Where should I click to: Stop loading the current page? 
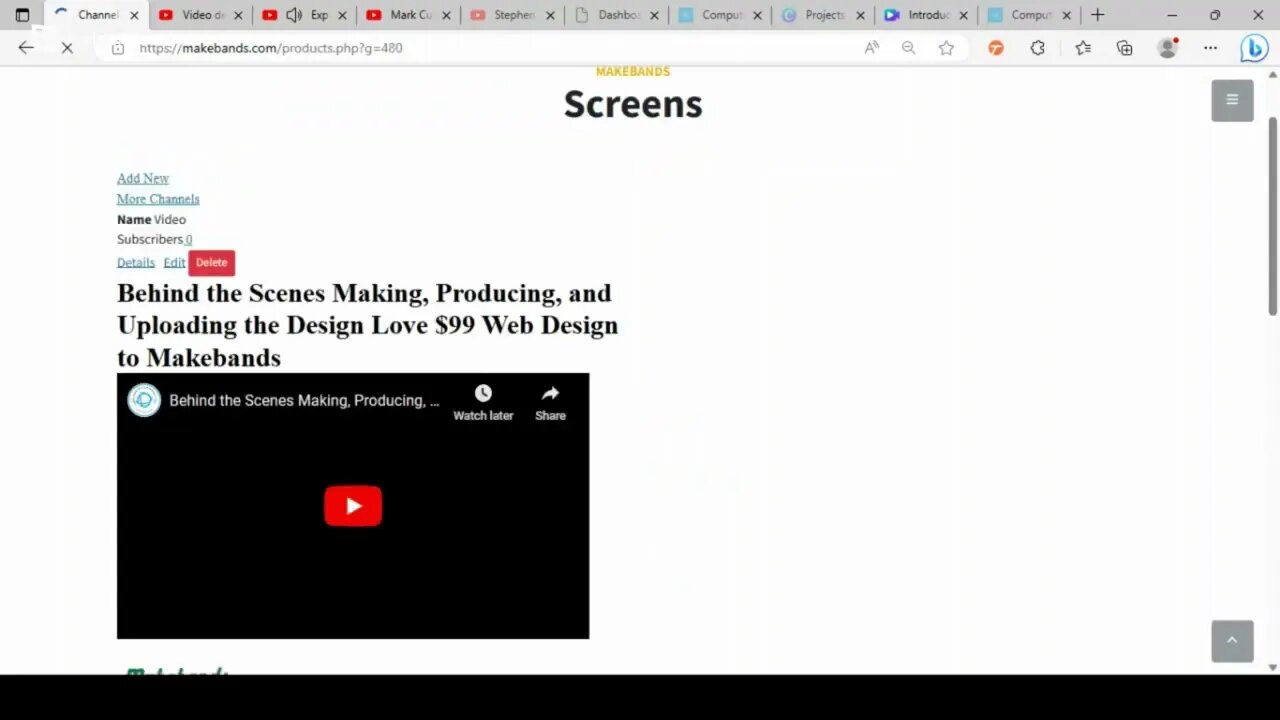coord(67,48)
